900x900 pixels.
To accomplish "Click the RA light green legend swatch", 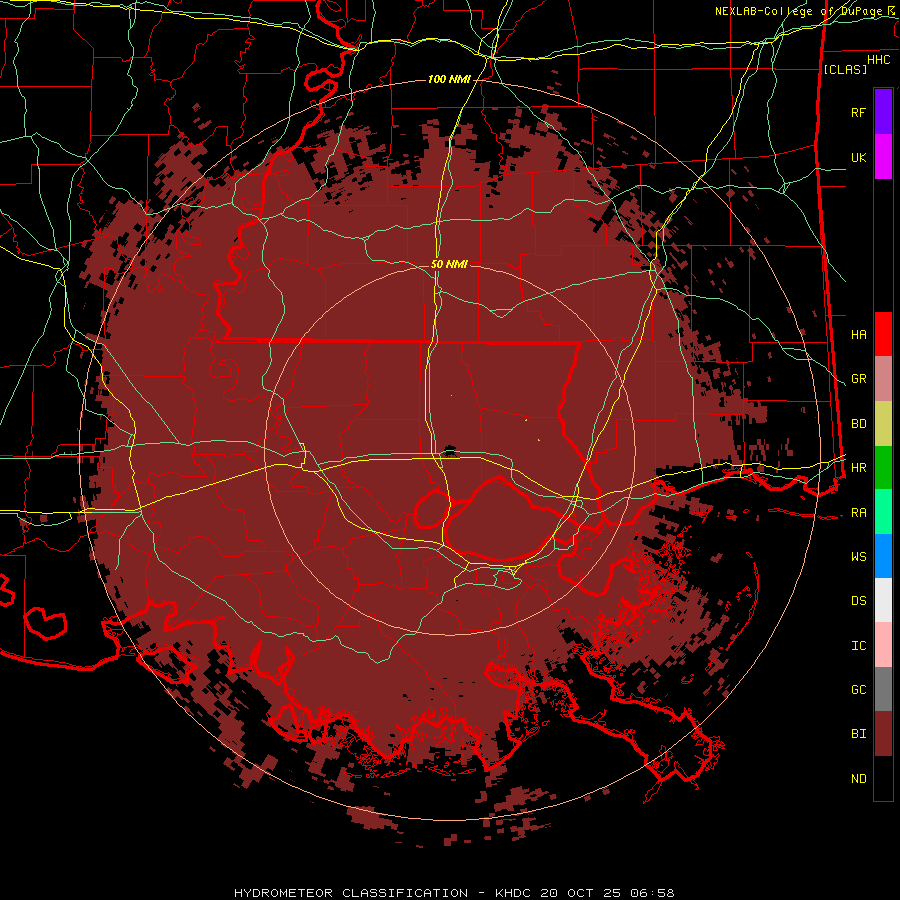I will 883,512.
